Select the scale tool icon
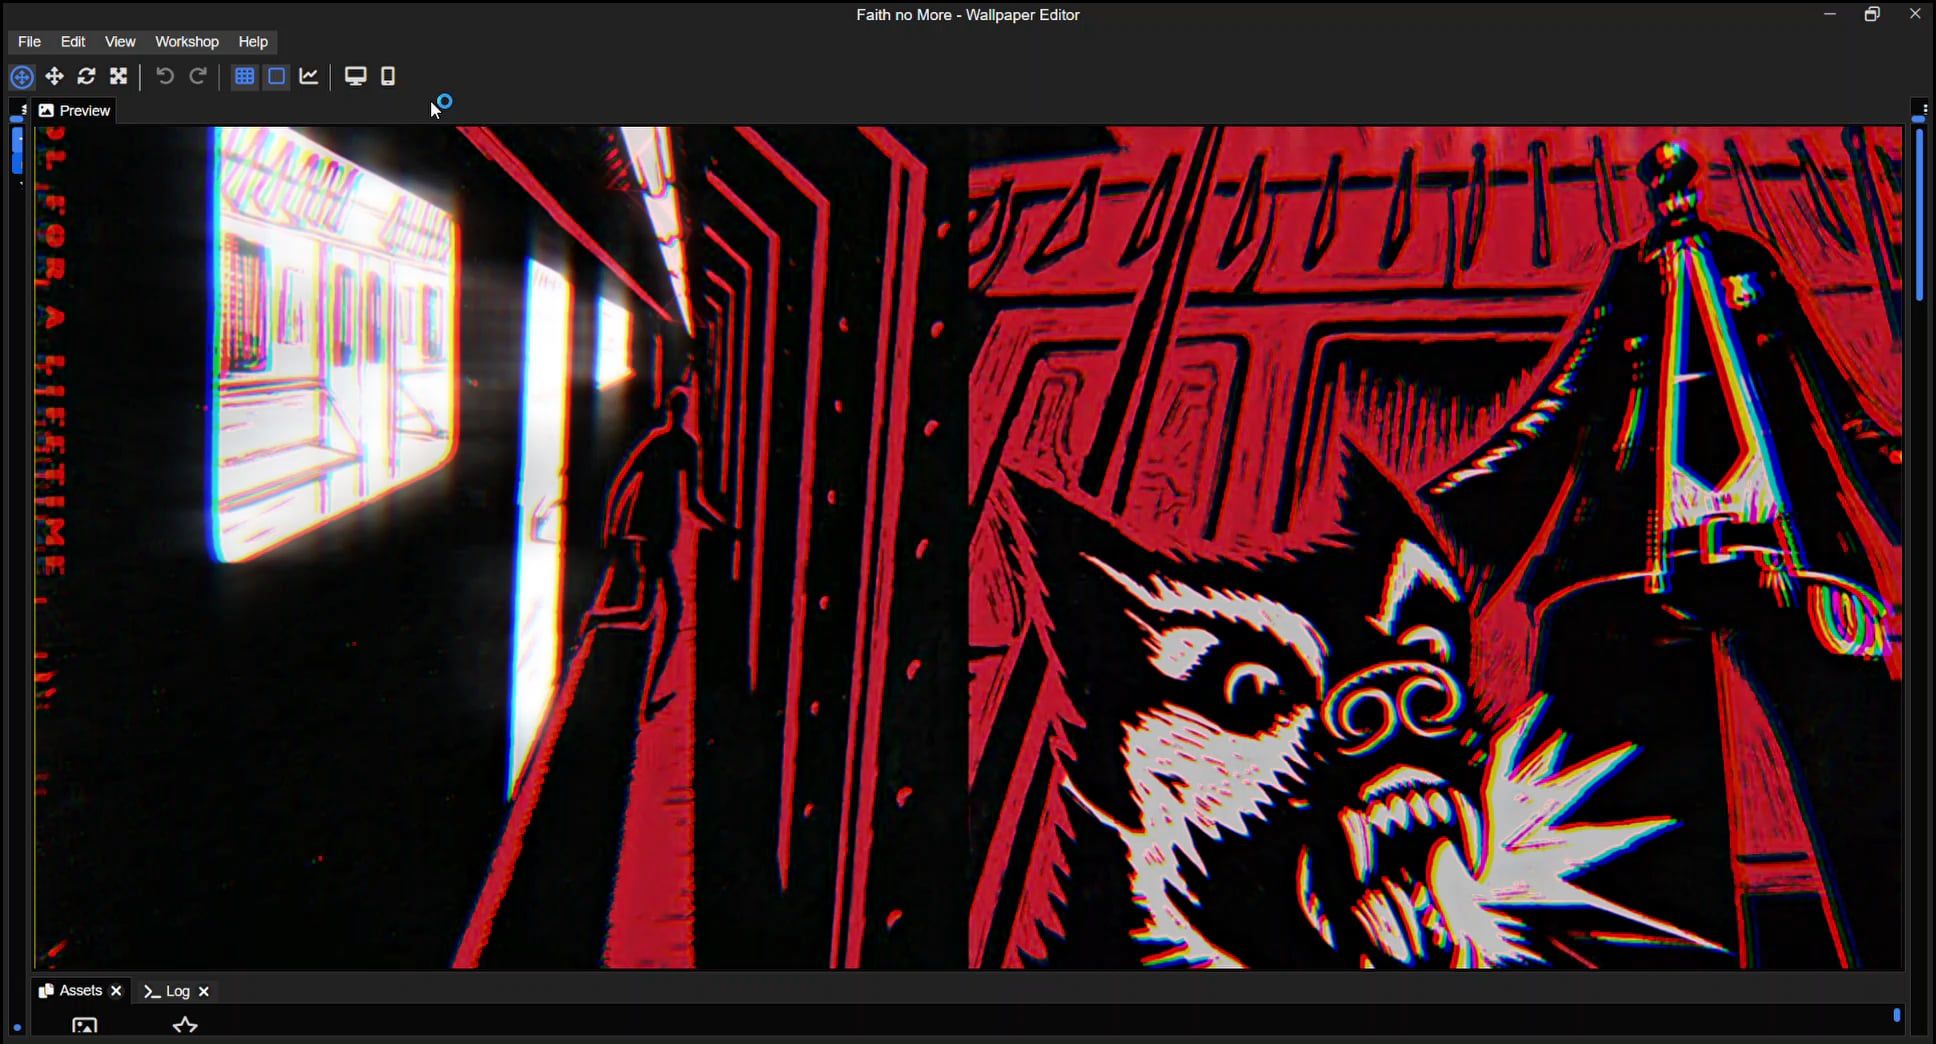 pos(119,76)
